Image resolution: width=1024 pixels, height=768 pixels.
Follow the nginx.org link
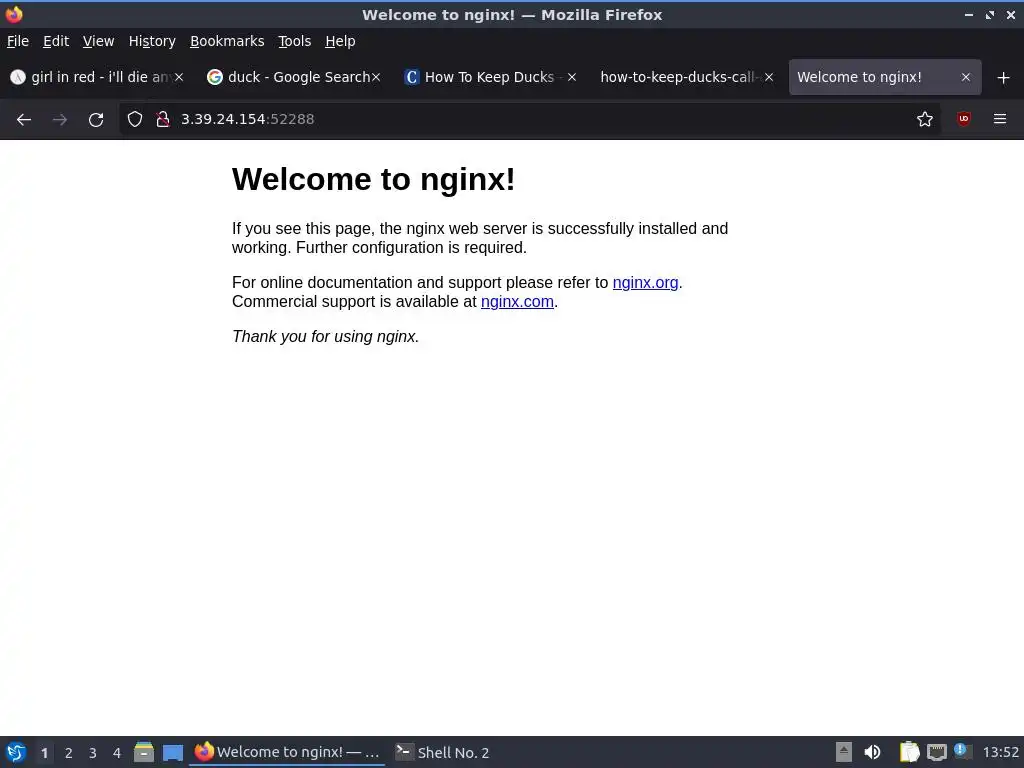coord(645,283)
